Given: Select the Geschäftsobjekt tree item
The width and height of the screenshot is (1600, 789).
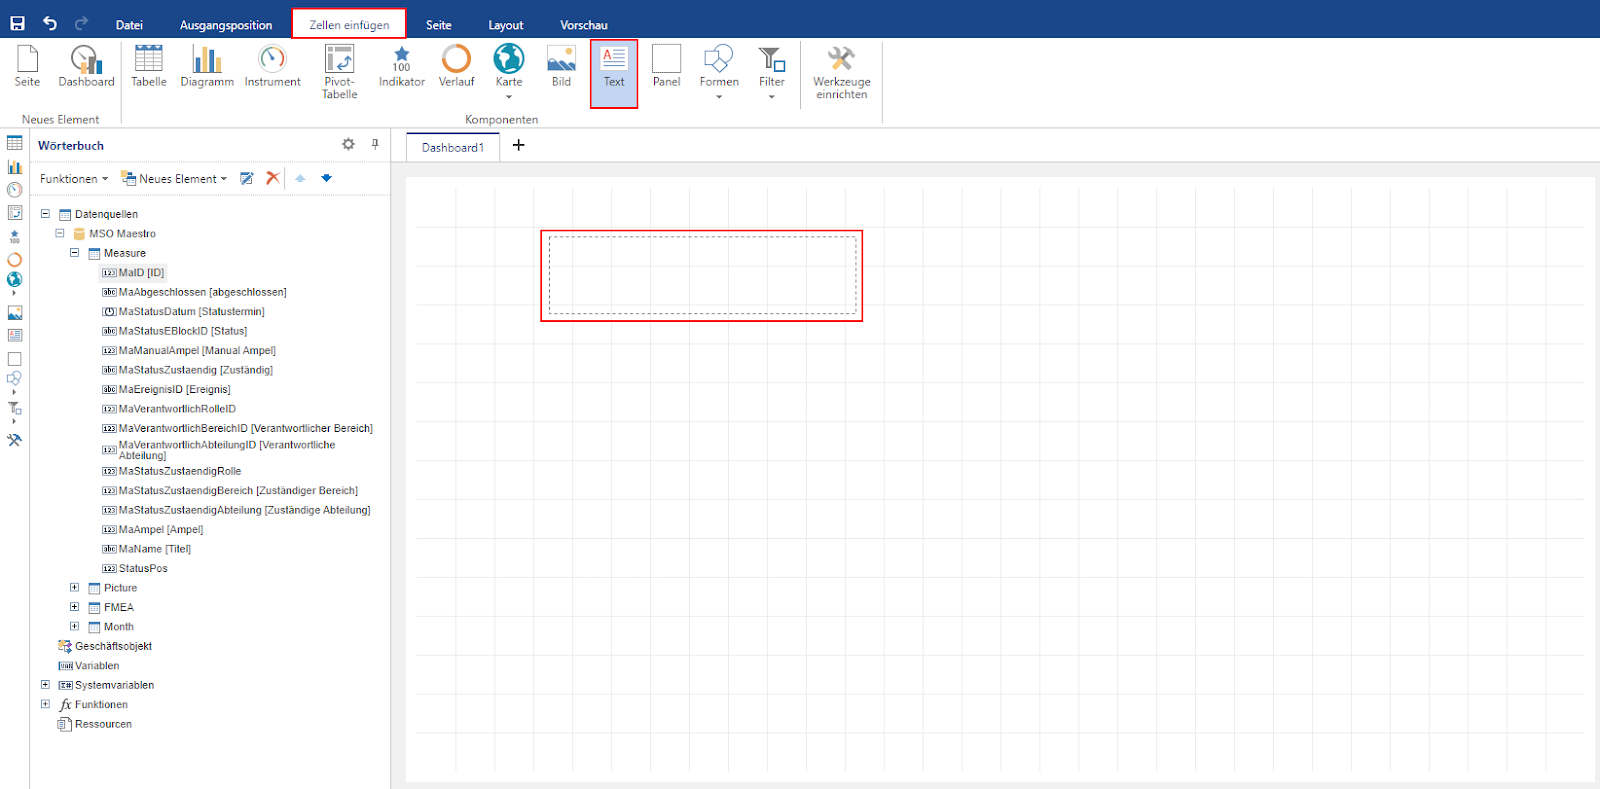Looking at the screenshot, I should [x=105, y=646].
